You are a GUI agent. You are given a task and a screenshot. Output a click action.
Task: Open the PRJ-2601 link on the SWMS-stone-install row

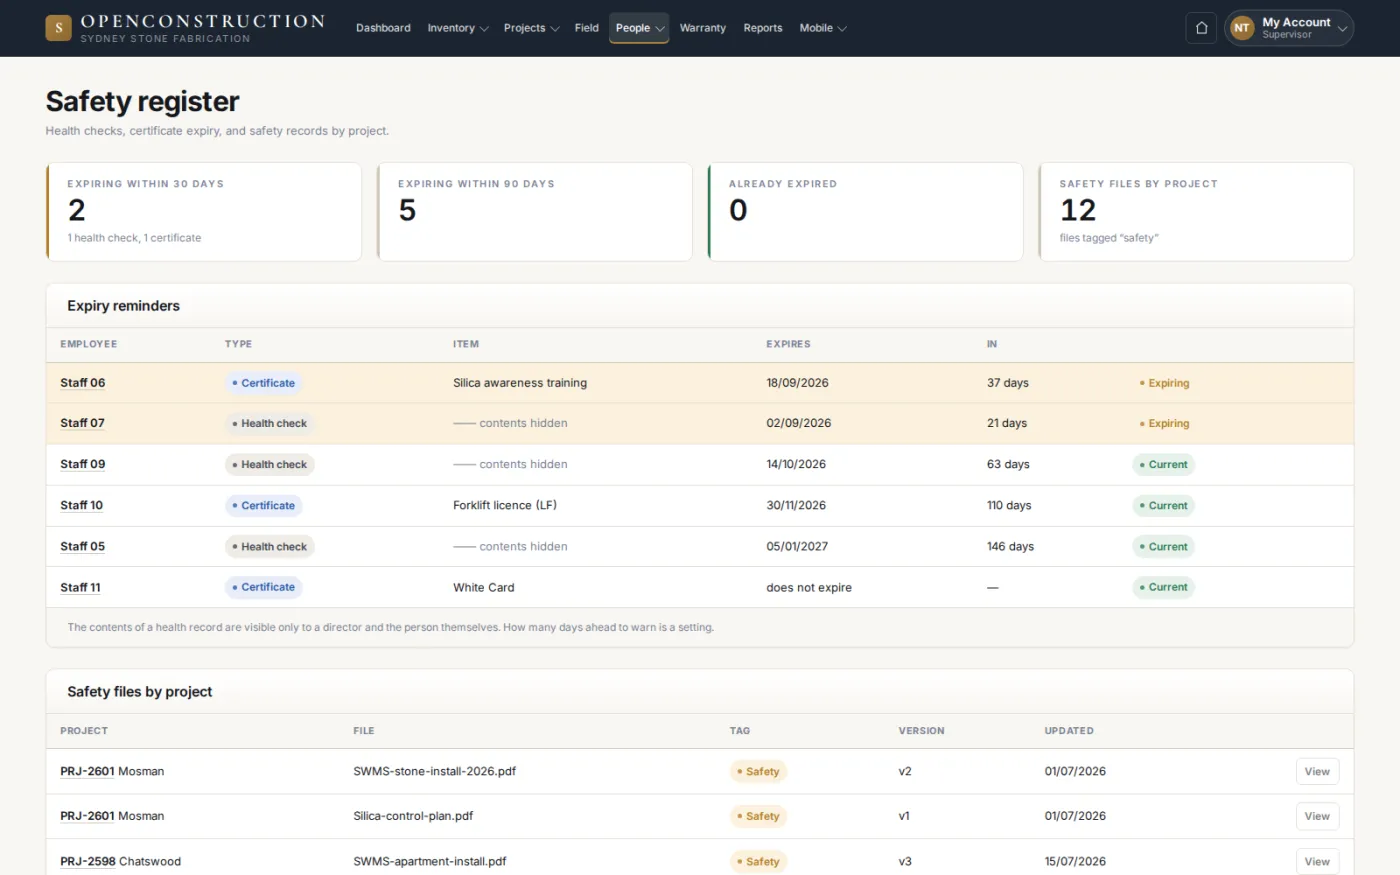point(87,771)
